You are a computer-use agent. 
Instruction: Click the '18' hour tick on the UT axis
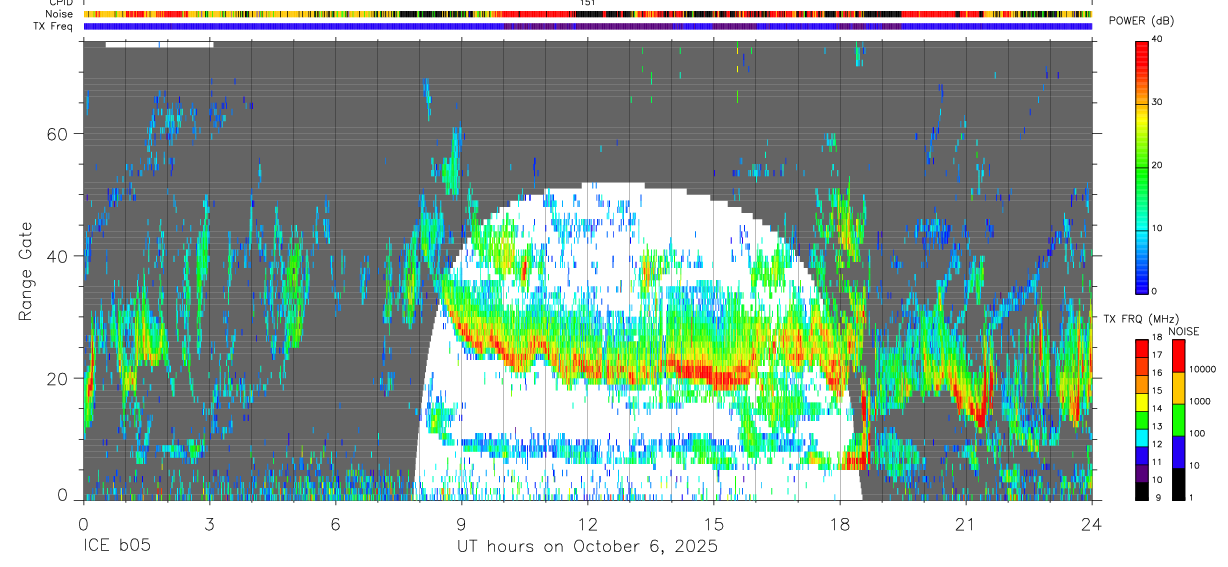840,523
